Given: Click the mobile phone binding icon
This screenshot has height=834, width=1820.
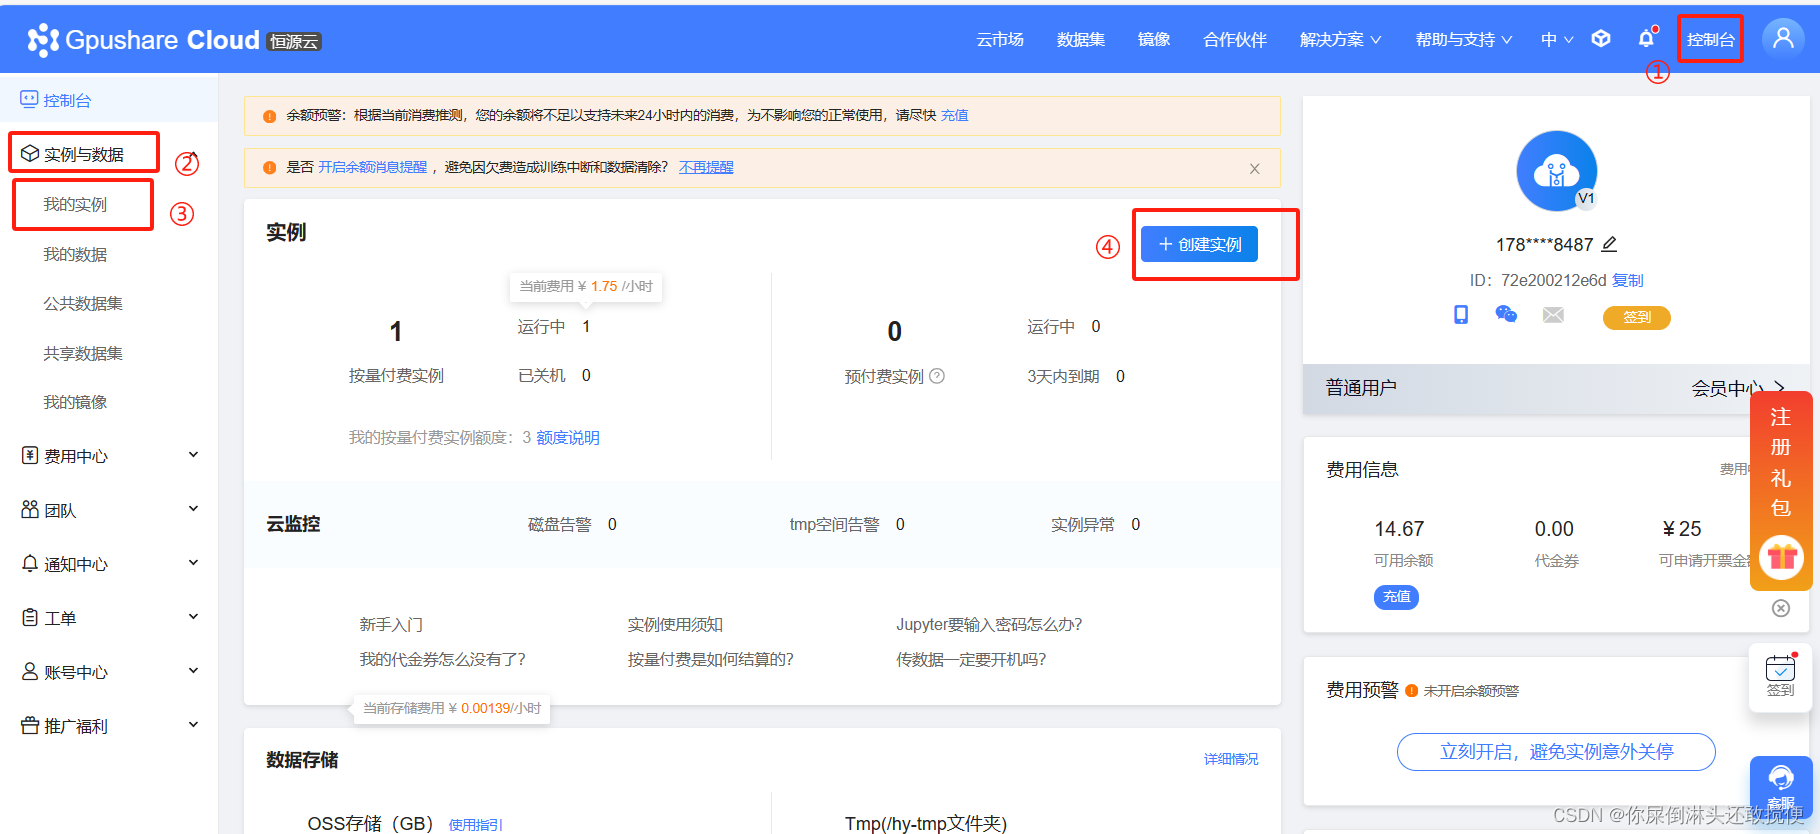Looking at the screenshot, I should coord(1461,315).
